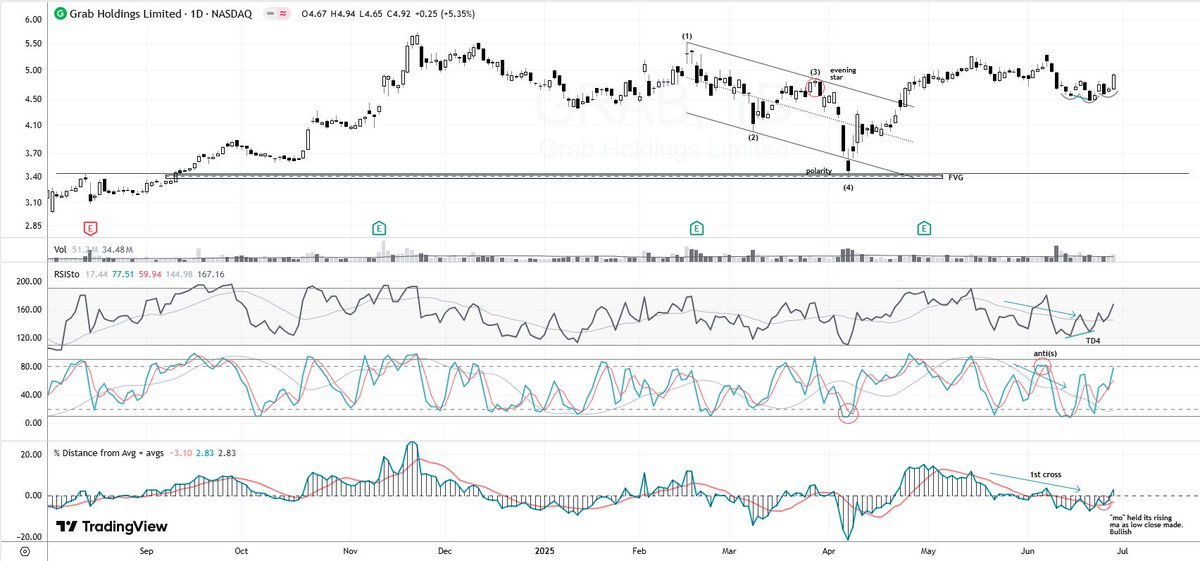Click the green Grab logo icon
Image resolution: width=1200 pixels, height=561 pixels.
pyautogui.click(x=61, y=14)
